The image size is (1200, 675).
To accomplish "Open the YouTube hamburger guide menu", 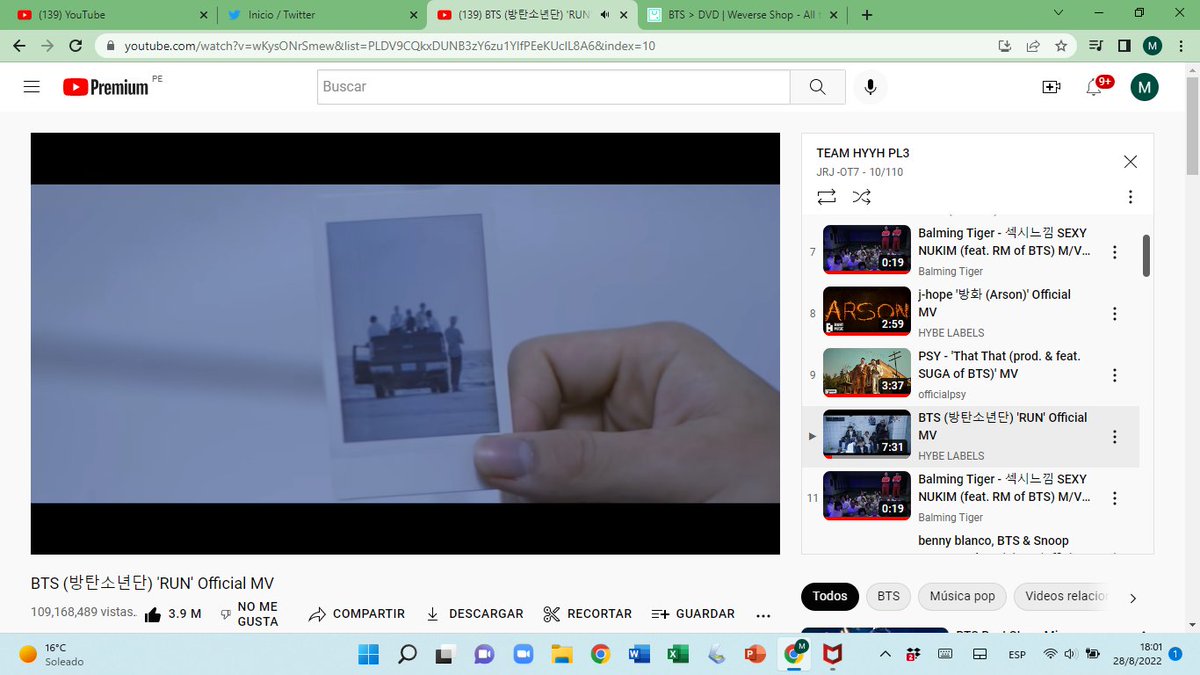I will click(32, 87).
